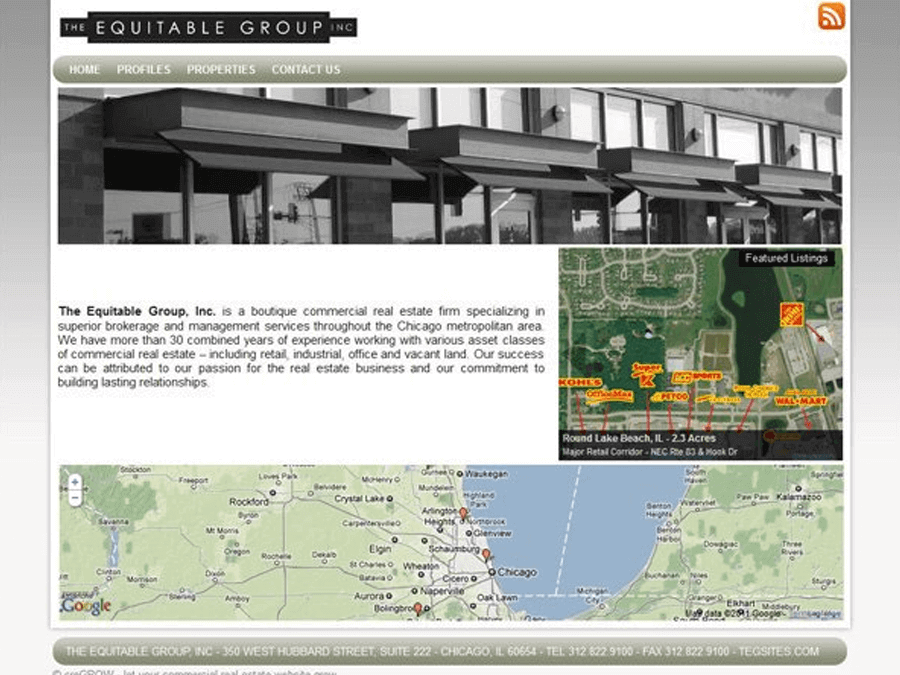
Task: Click The Equitable Group logo banner
Action: click(x=208, y=27)
